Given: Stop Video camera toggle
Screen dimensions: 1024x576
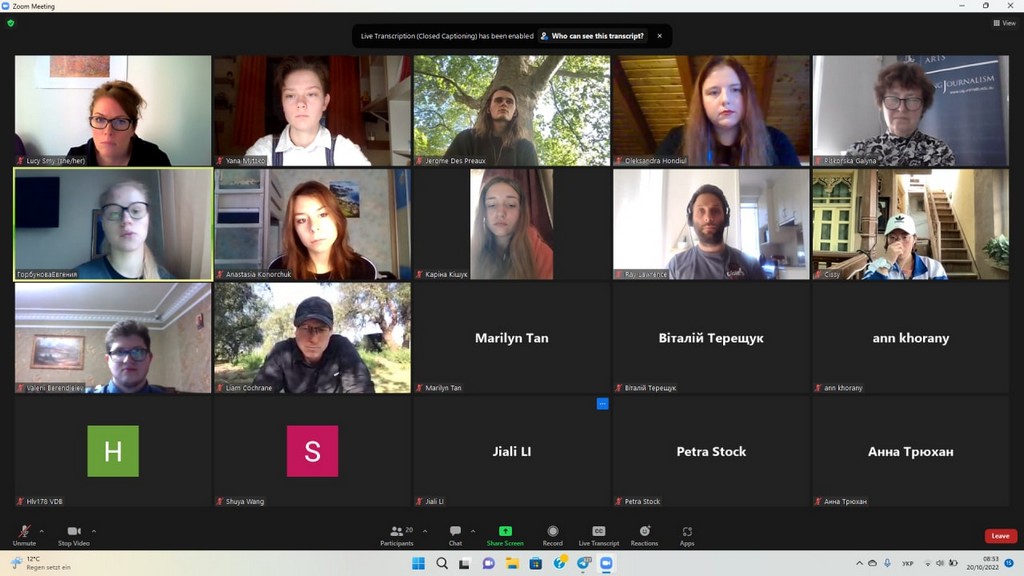Looking at the screenshot, I should pyautogui.click(x=73, y=534).
